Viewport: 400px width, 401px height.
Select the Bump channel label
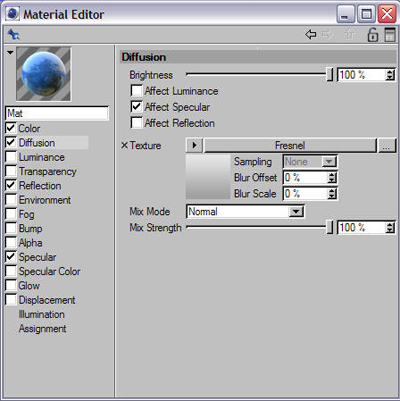click(30, 229)
